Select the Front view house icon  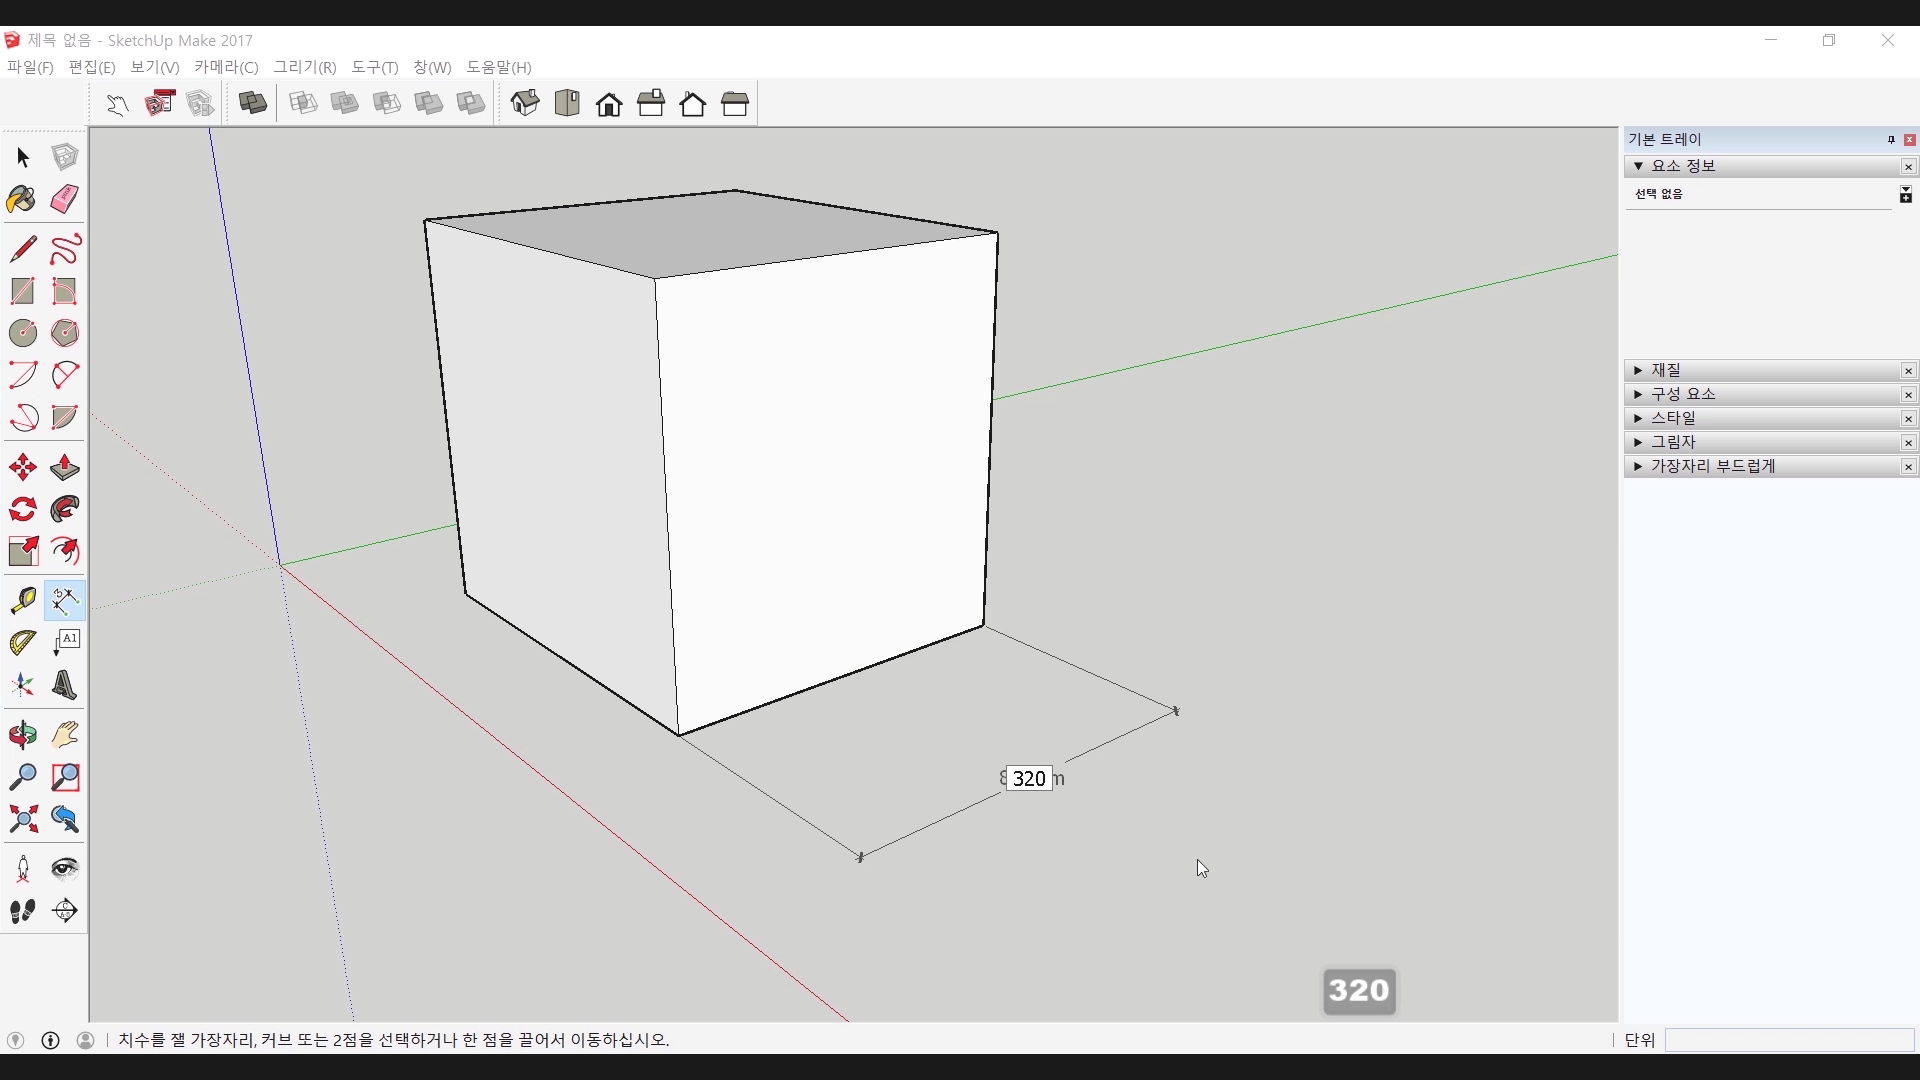tap(609, 104)
